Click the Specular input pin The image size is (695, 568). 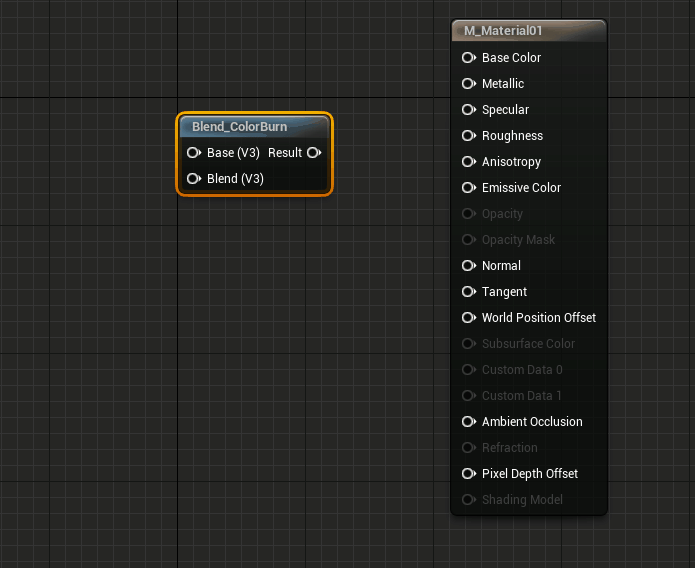point(469,110)
